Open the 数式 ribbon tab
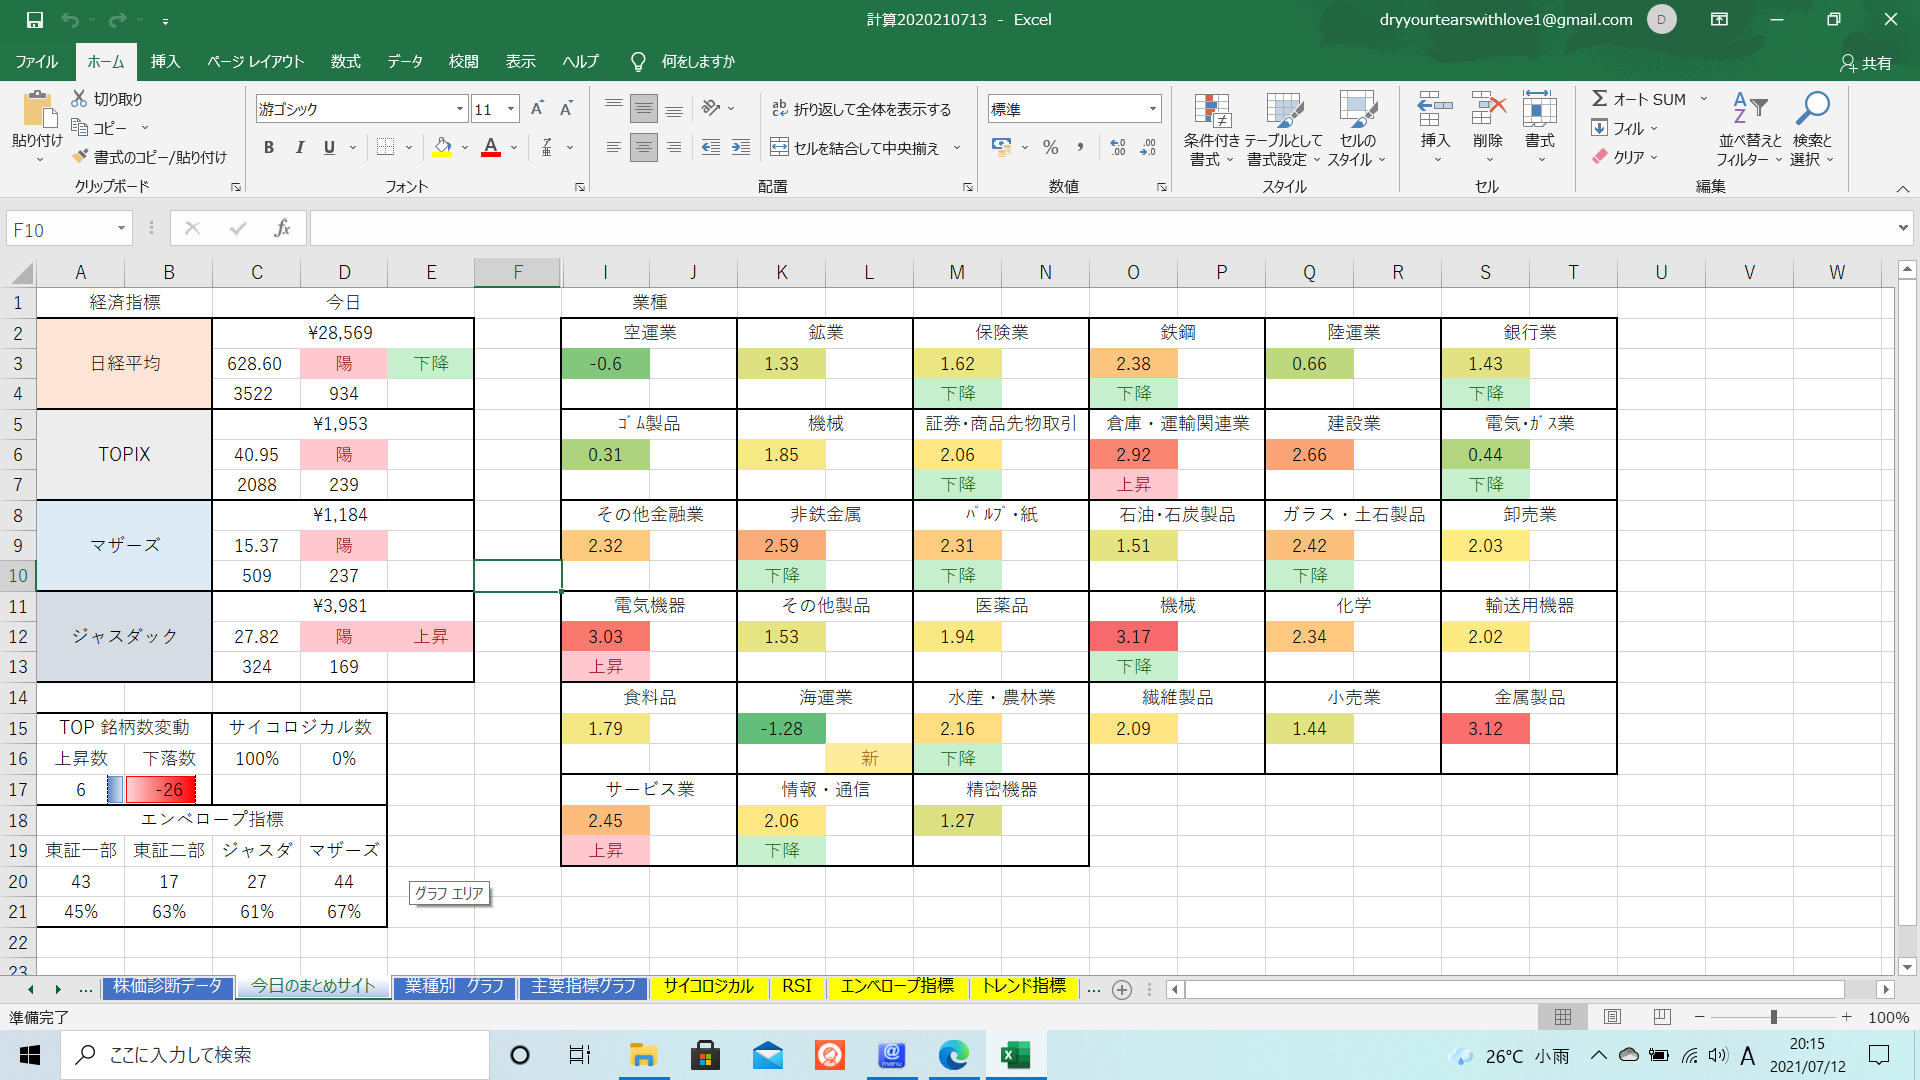Screen dimensions: 1920x1080 [x=345, y=62]
